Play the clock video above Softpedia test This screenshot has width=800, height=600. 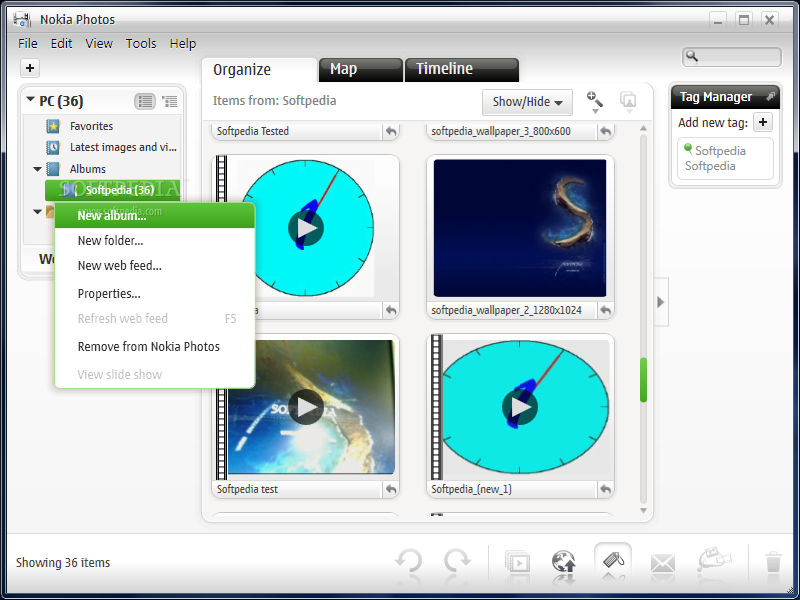(x=306, y=228)
